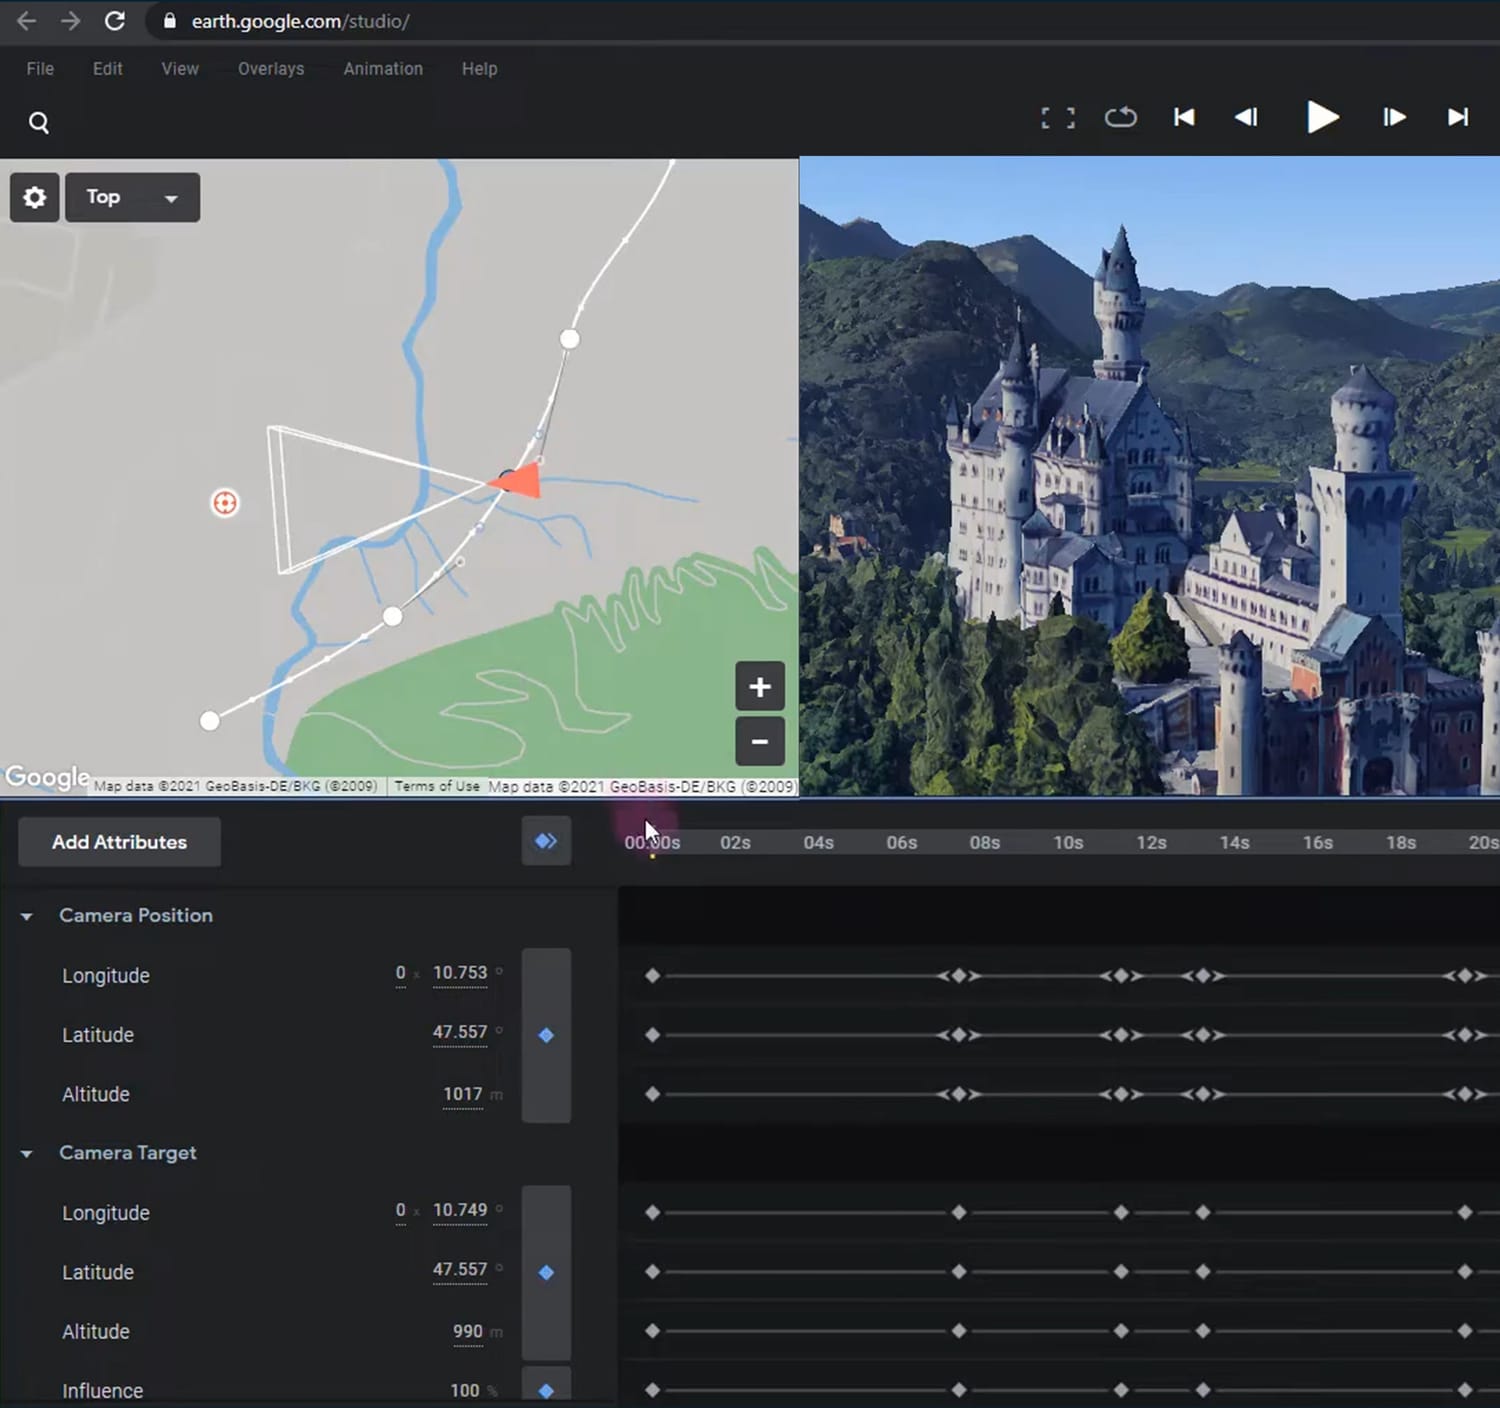Open the Overlays menu

pyautogui.click(x=271, y=69)
